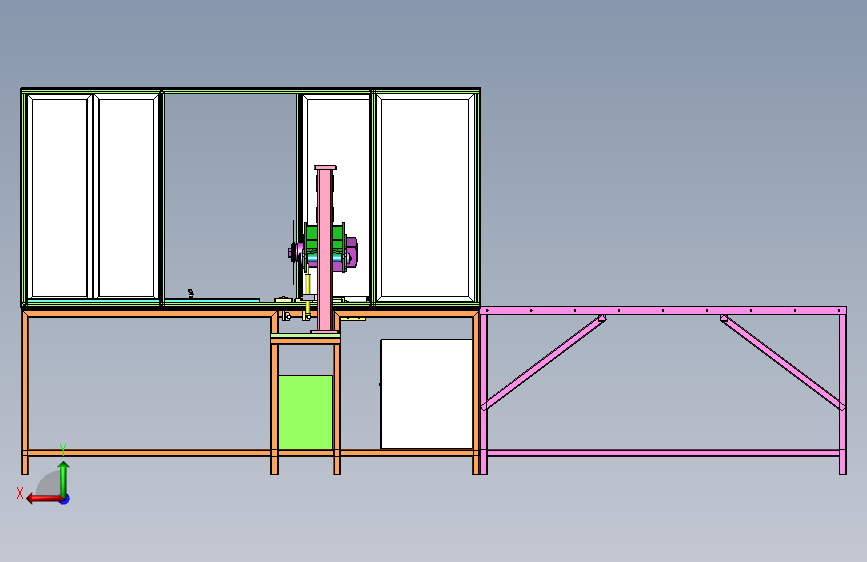Click the green Y axis arrow of the triad
Image resolution: width=867 pixels, height=562 pixels.
(64, 478)
